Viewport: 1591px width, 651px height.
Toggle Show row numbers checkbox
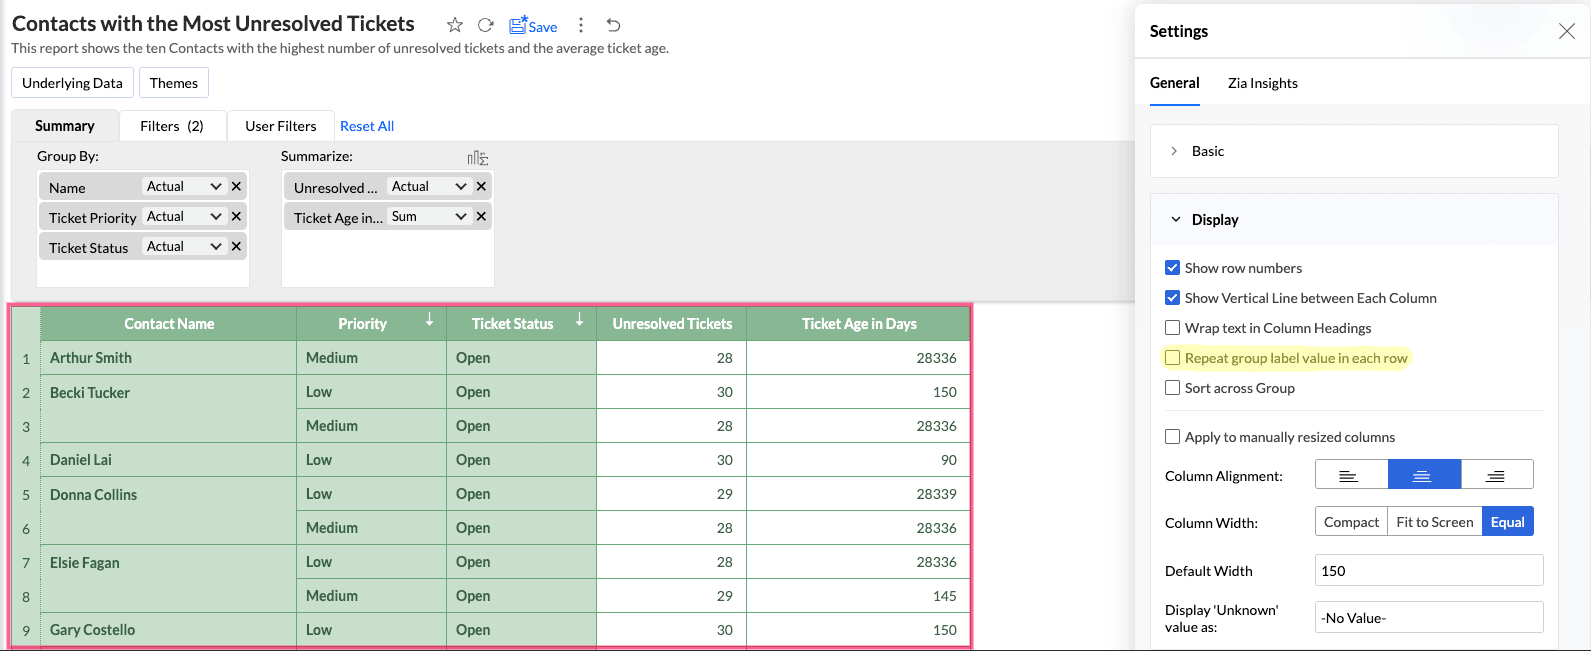click(x=1172, y=268)
